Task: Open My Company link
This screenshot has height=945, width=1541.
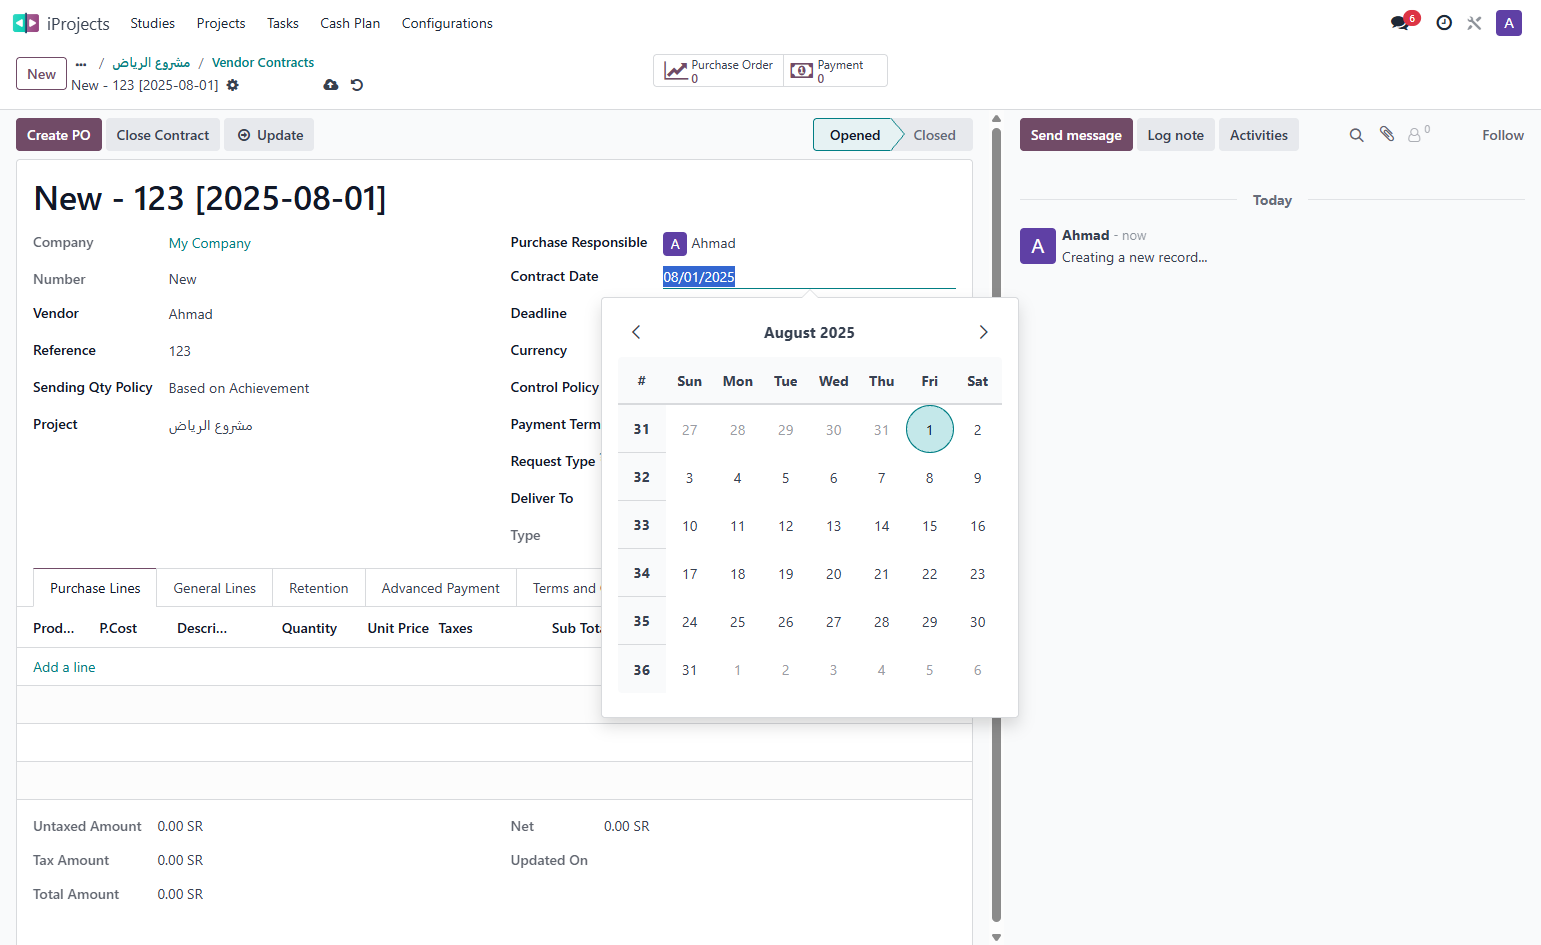Action: click(210, 243)
